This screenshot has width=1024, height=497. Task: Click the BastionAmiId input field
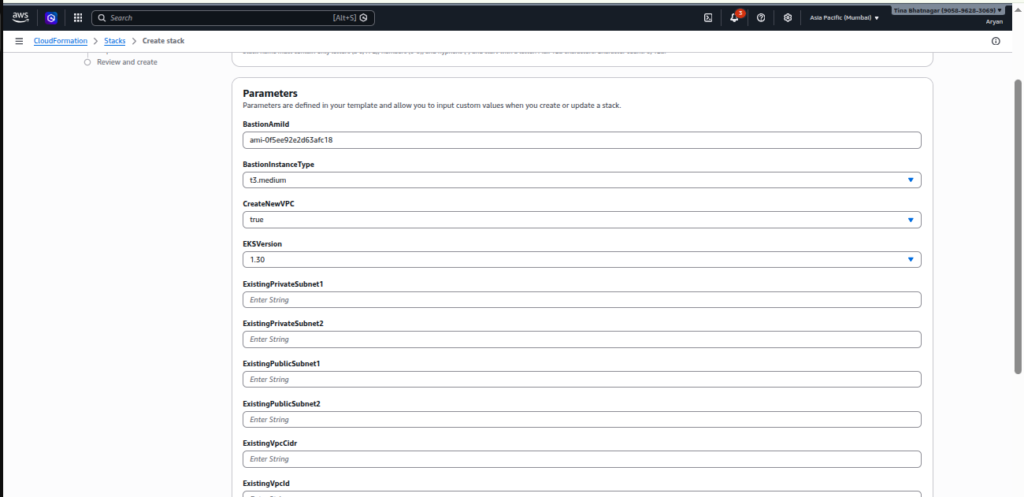click(582, 140)
